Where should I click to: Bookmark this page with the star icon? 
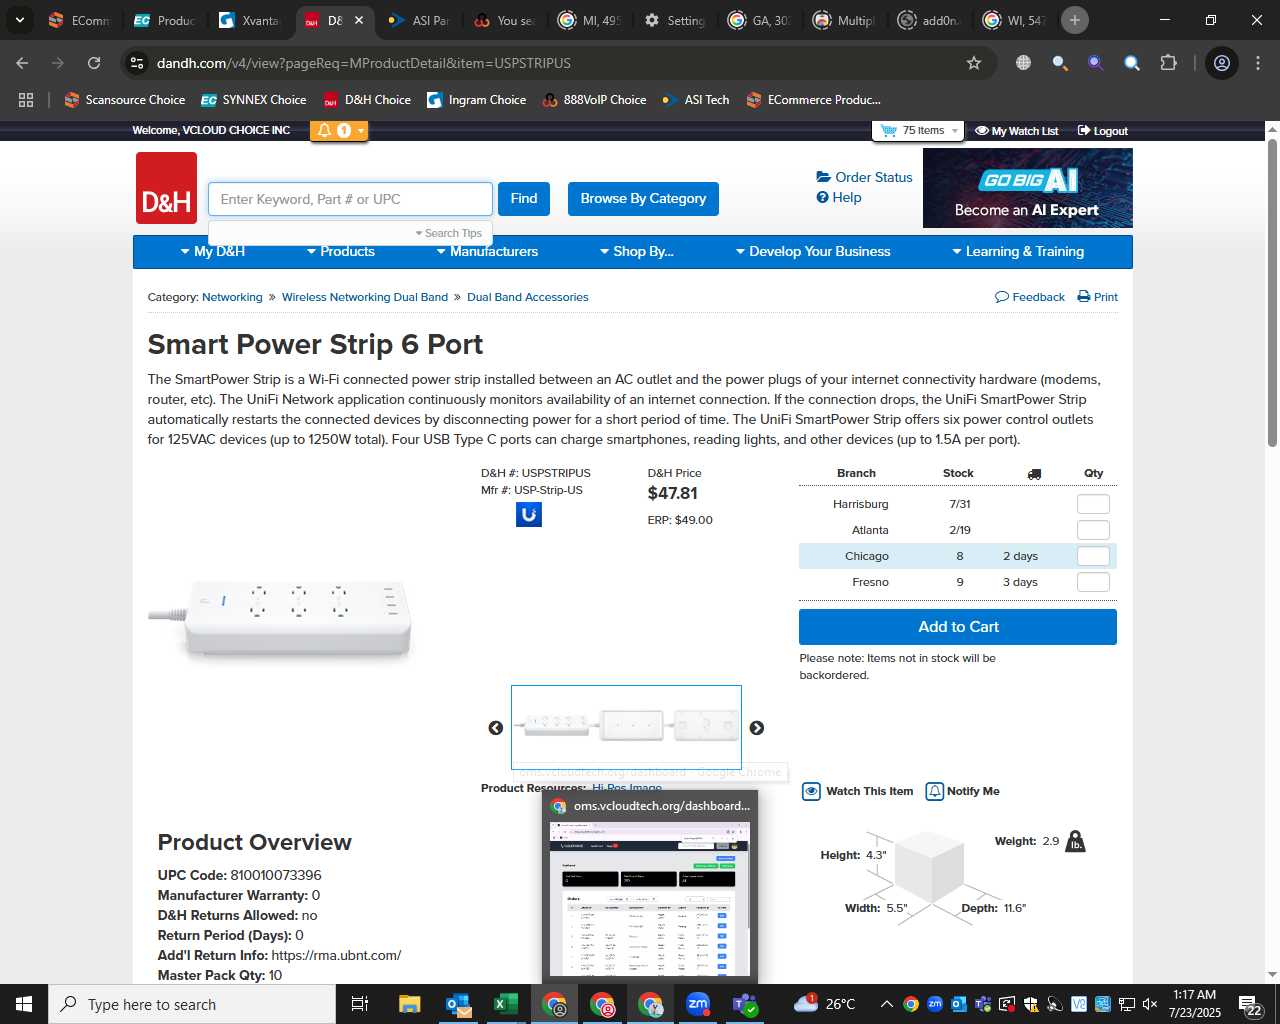[x=974, y=63]
